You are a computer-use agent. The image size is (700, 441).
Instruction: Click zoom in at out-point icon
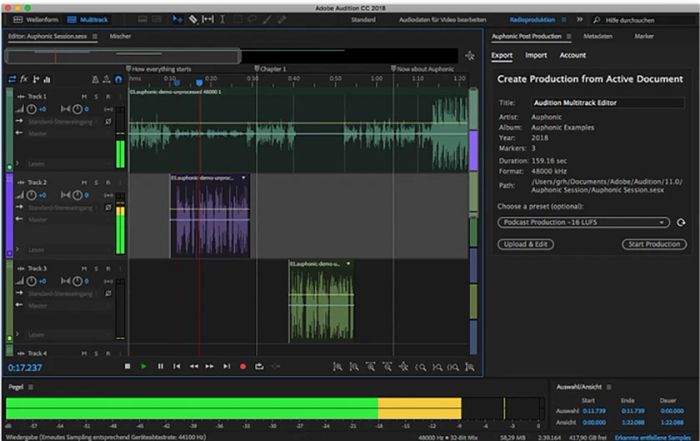[x=437, y=367]
